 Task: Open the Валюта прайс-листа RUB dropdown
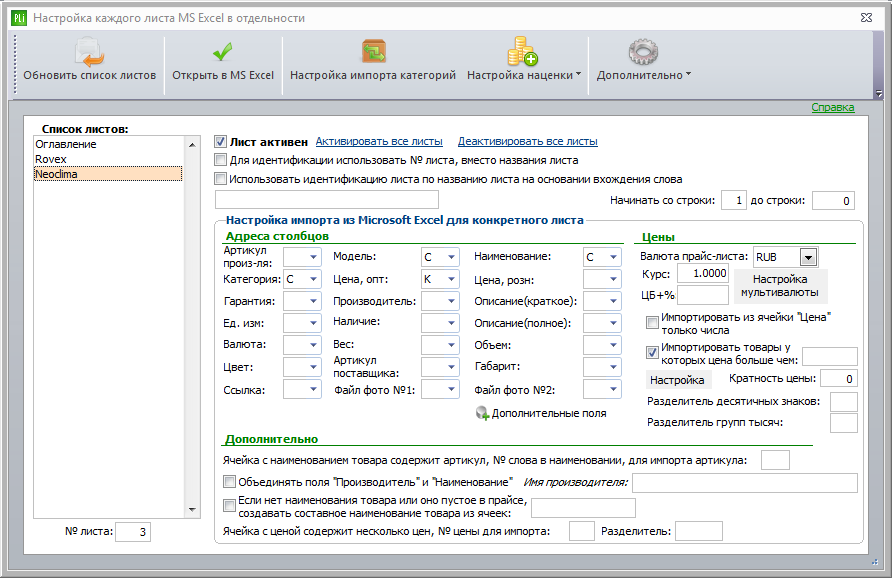[808, 257]
